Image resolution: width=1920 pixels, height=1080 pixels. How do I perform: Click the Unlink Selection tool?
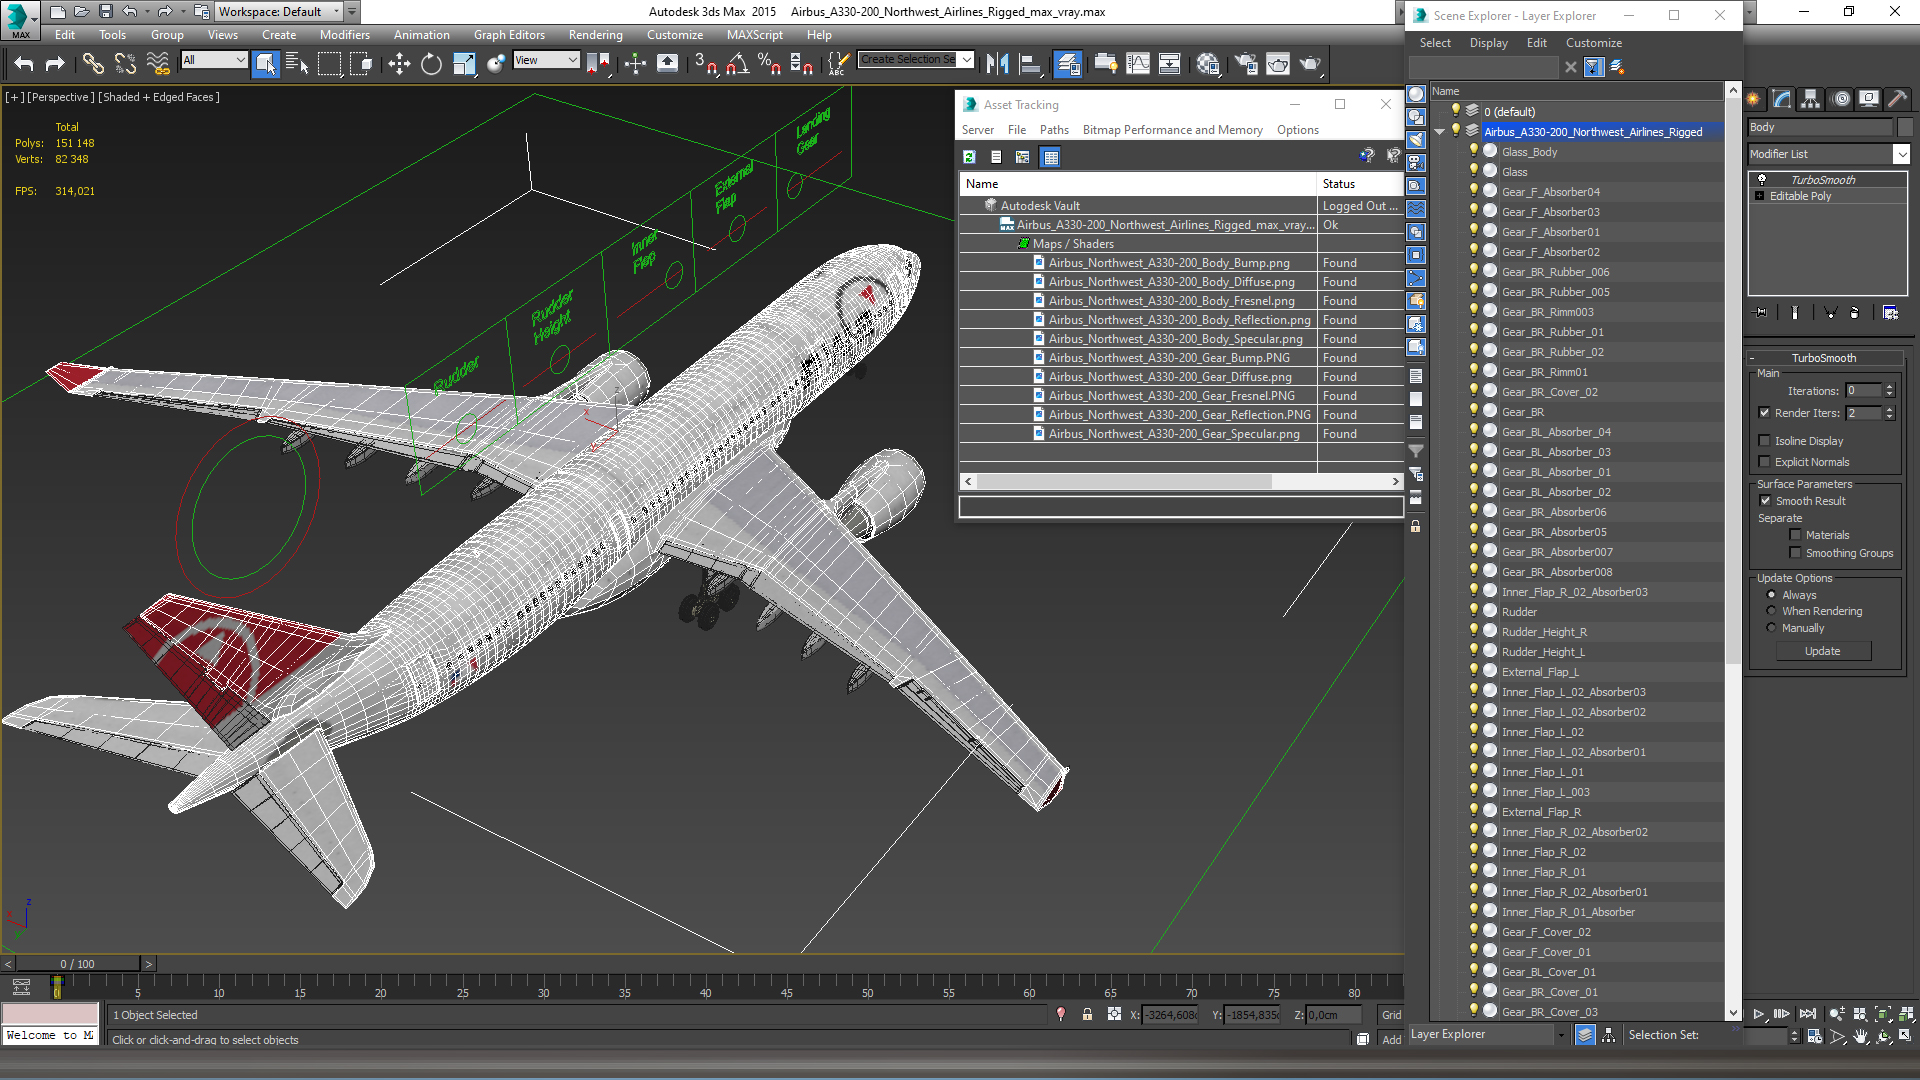pos(125,64)
